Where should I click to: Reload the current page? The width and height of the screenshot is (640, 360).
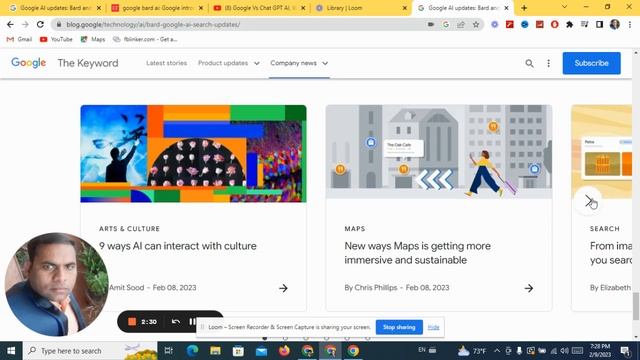40,24
